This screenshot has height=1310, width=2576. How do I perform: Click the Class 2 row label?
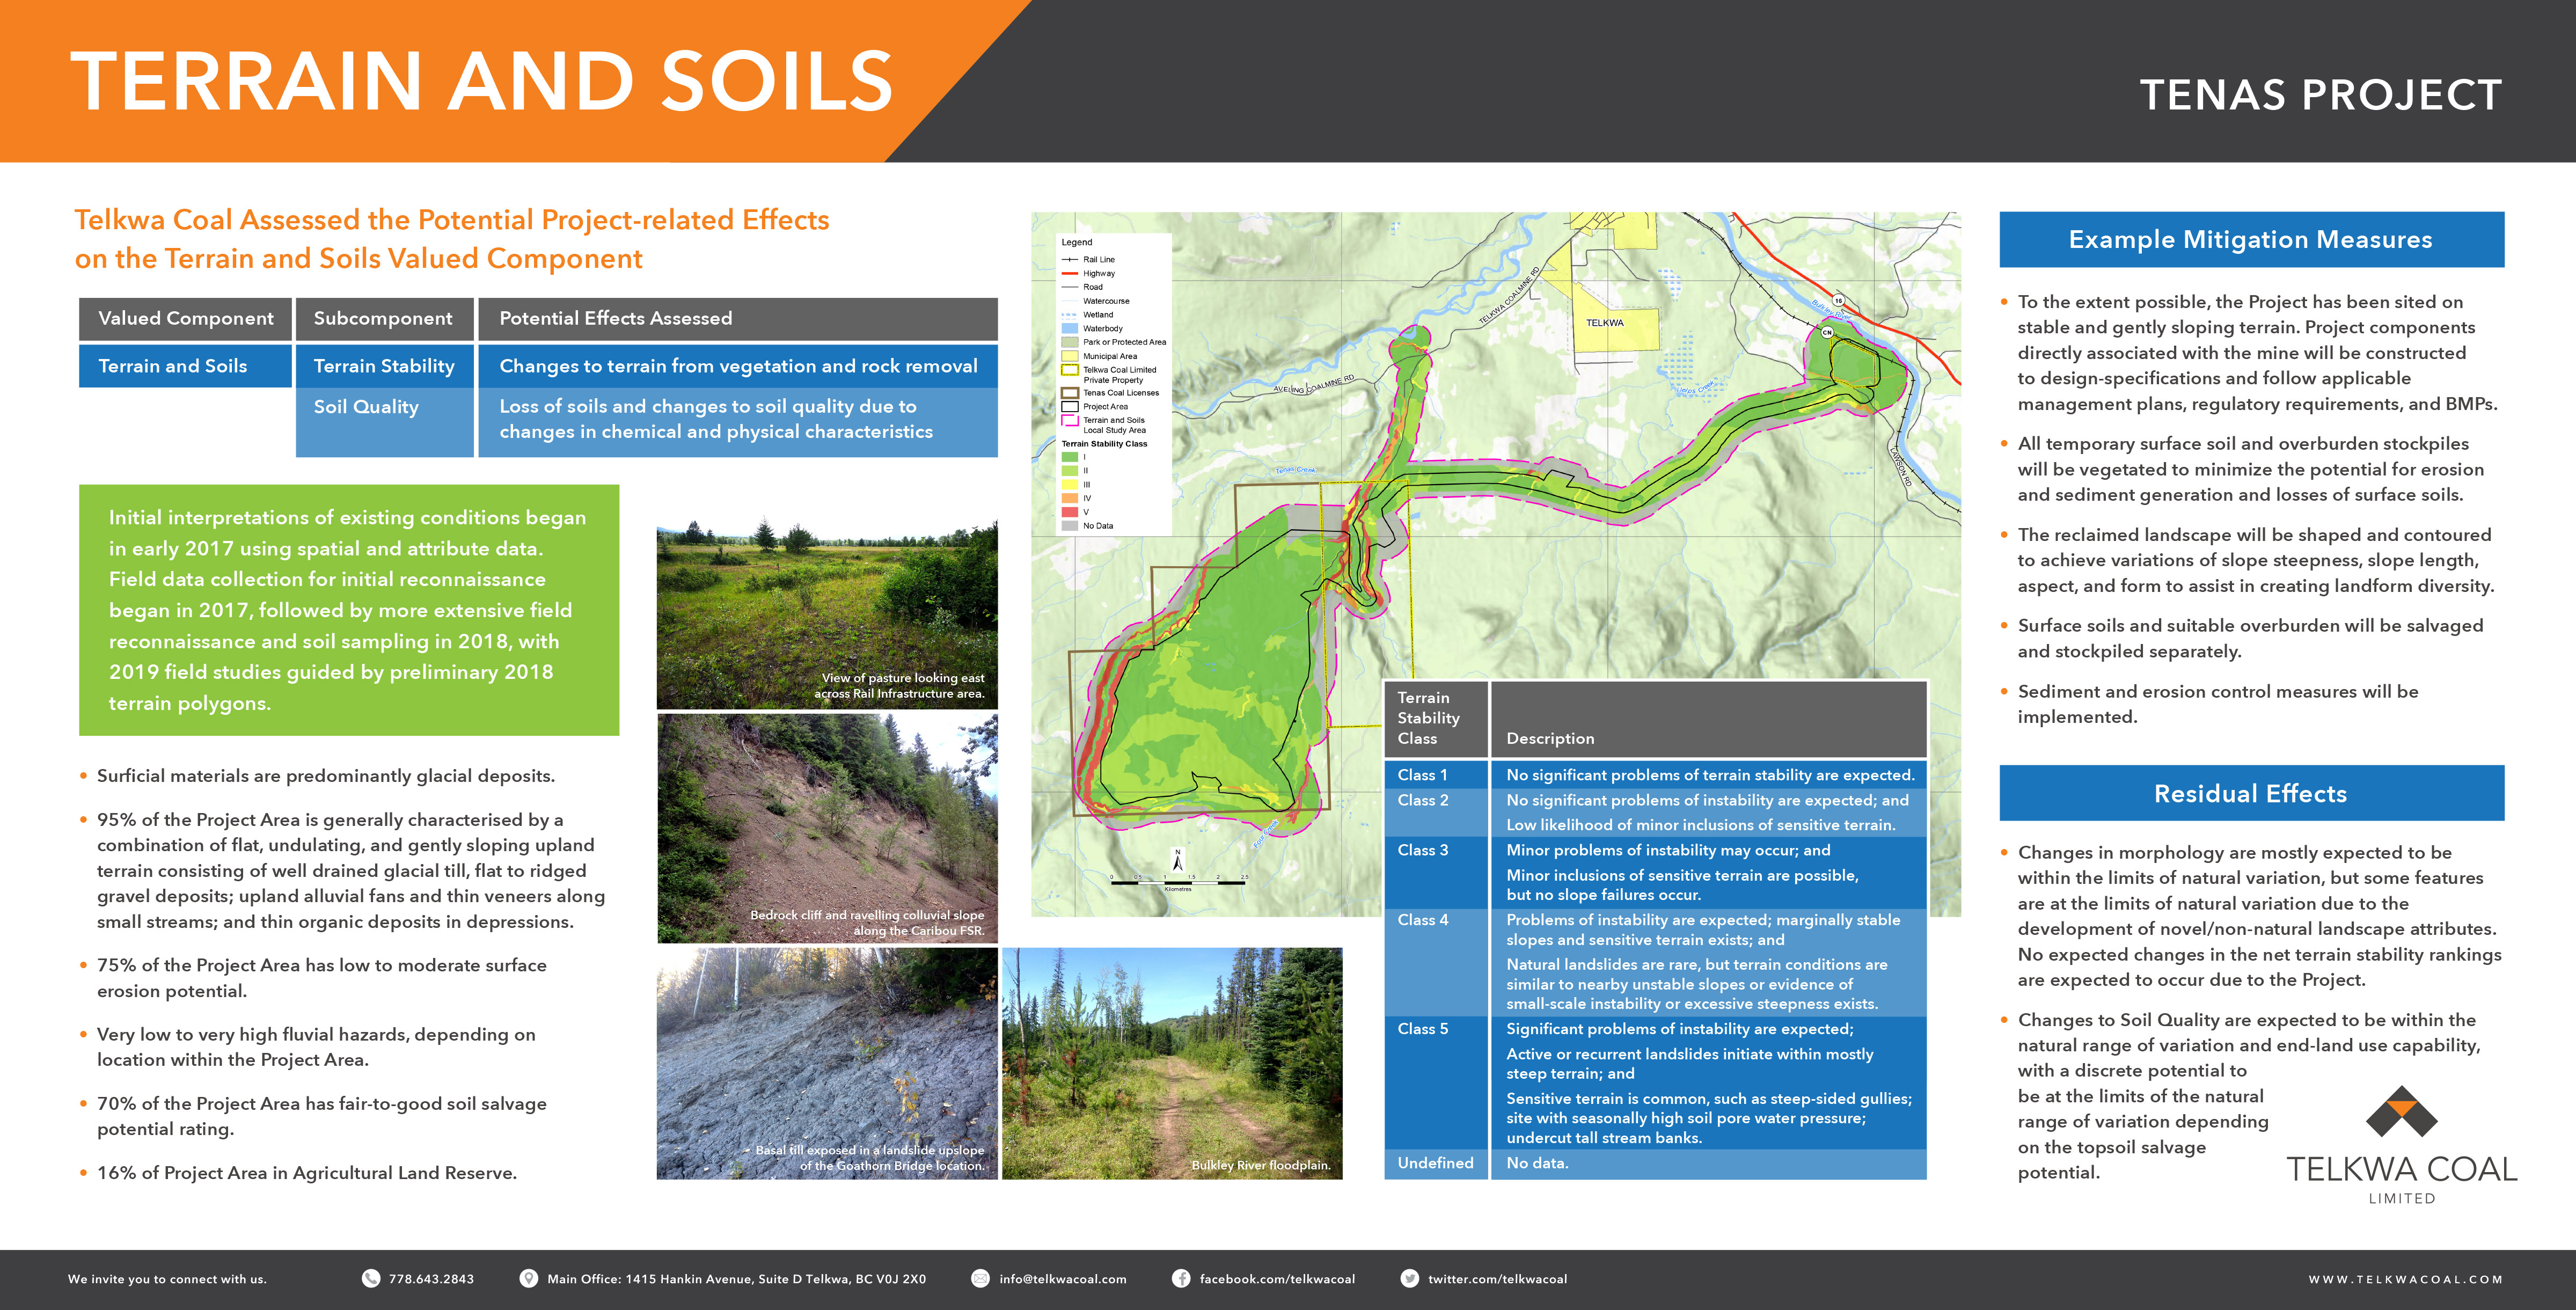point(1422,800)
